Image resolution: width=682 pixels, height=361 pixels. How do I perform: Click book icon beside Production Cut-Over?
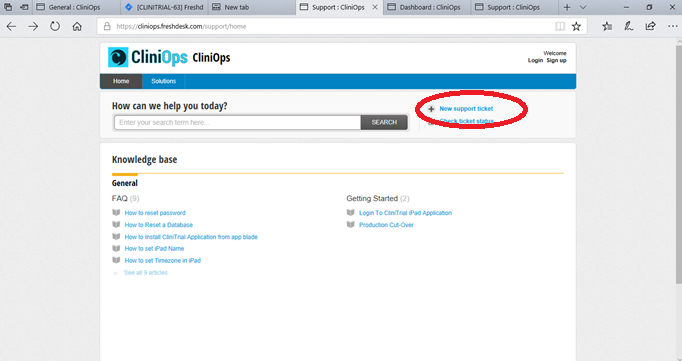point(351,225)
